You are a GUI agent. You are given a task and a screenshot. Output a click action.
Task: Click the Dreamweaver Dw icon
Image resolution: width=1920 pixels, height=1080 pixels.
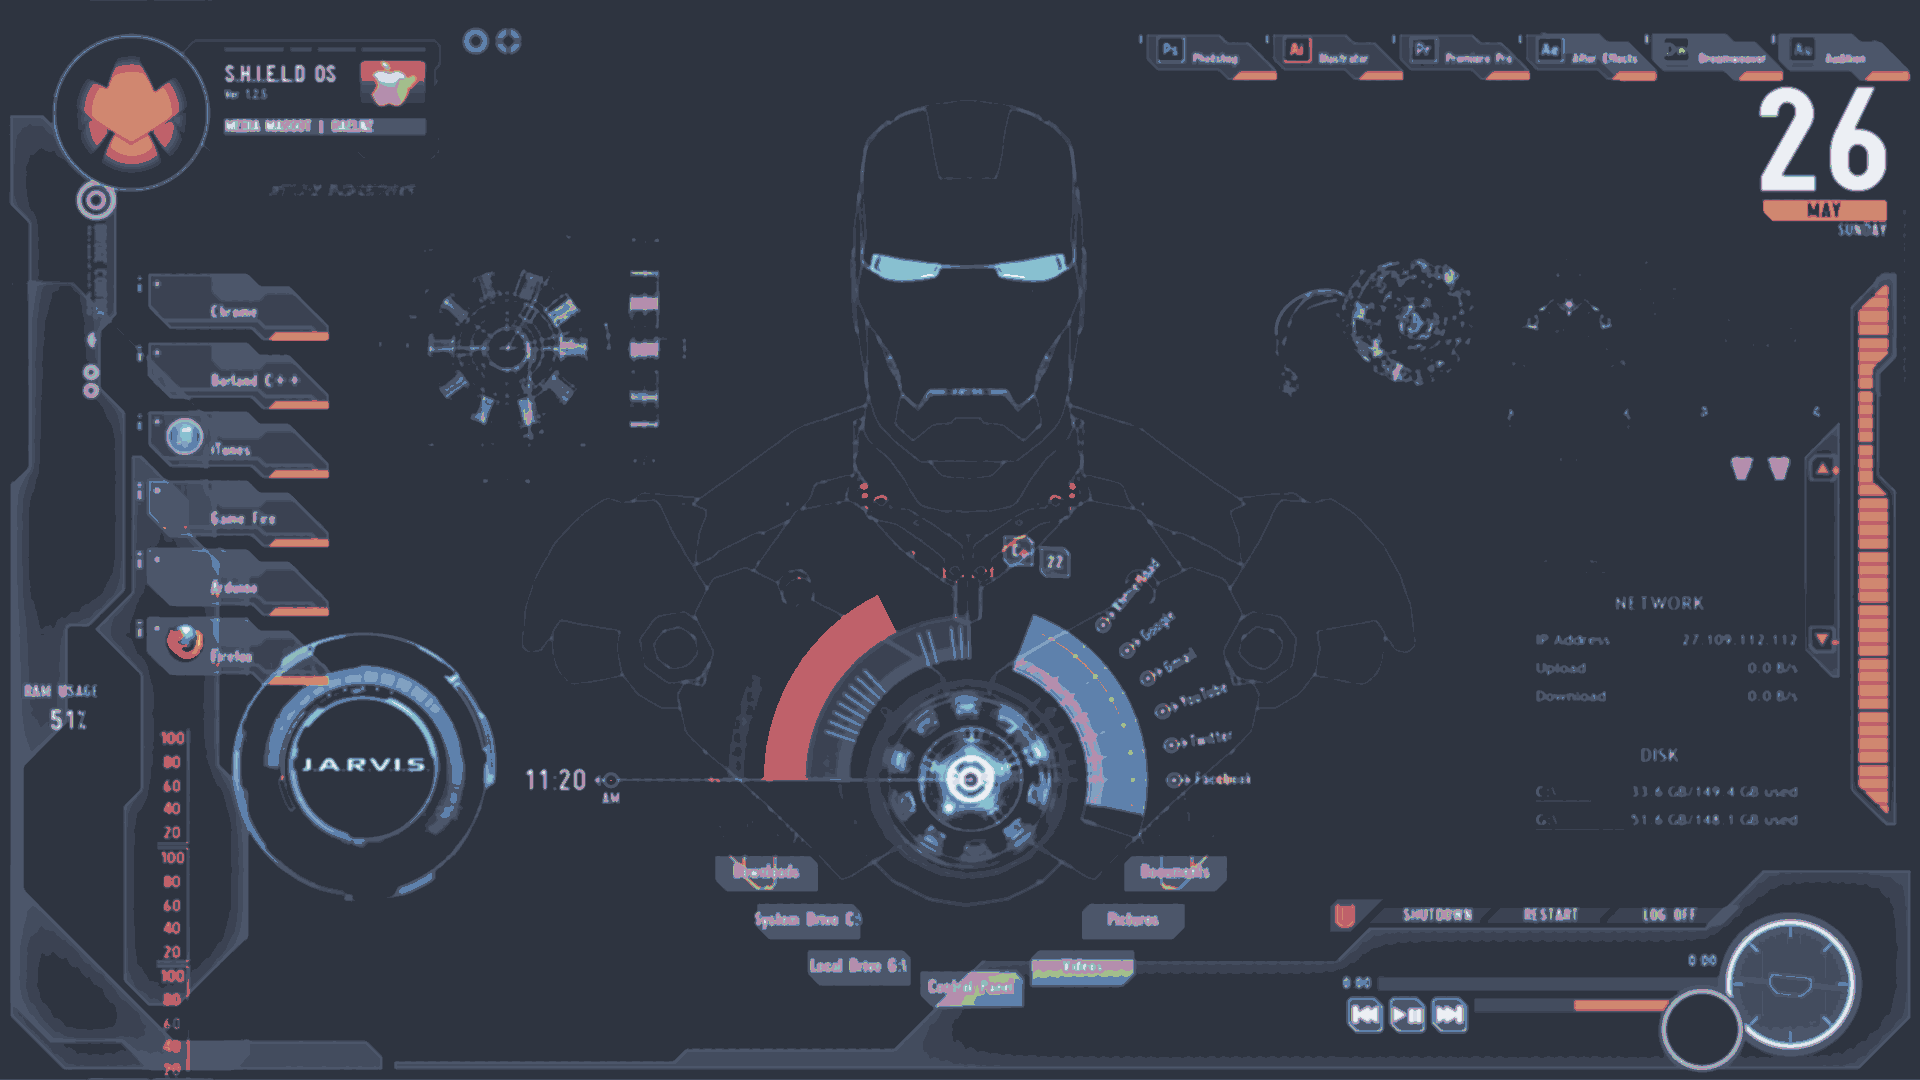[x=1676, y=49]
